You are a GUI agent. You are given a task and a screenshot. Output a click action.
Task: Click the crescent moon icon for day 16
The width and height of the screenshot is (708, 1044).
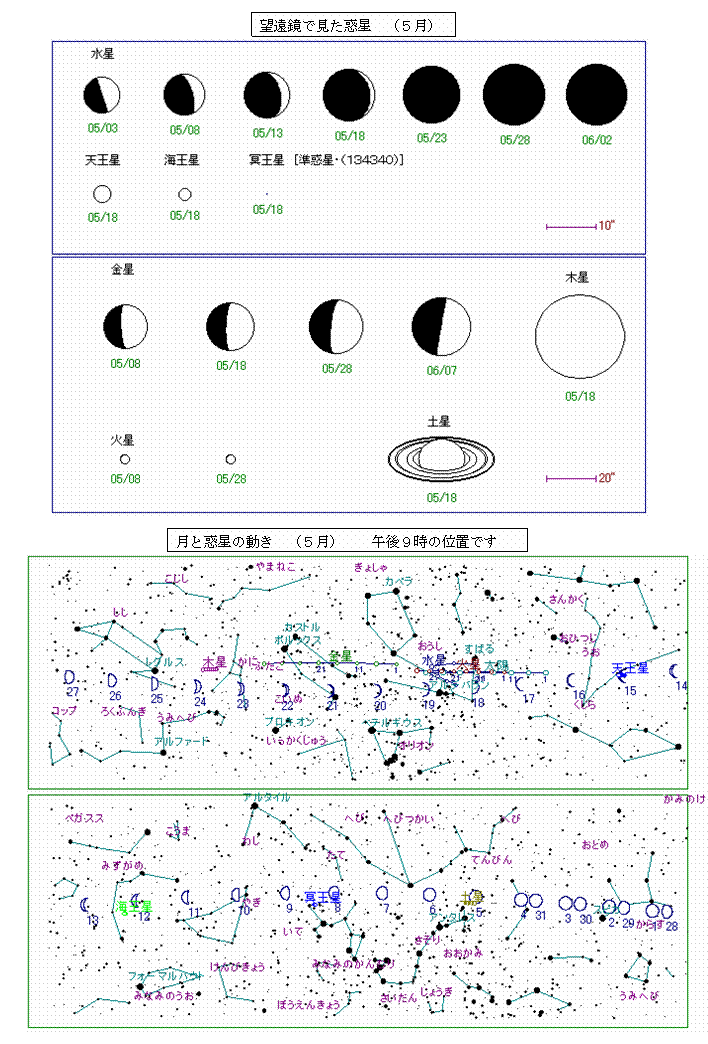[571, 680]
